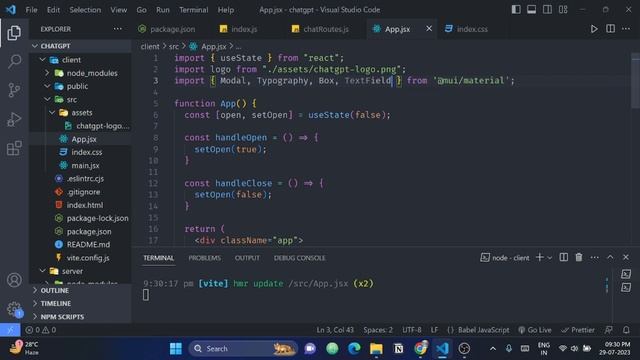Open README.md file
This screenshot has height=360, width=640.
(x=80, y=244)
